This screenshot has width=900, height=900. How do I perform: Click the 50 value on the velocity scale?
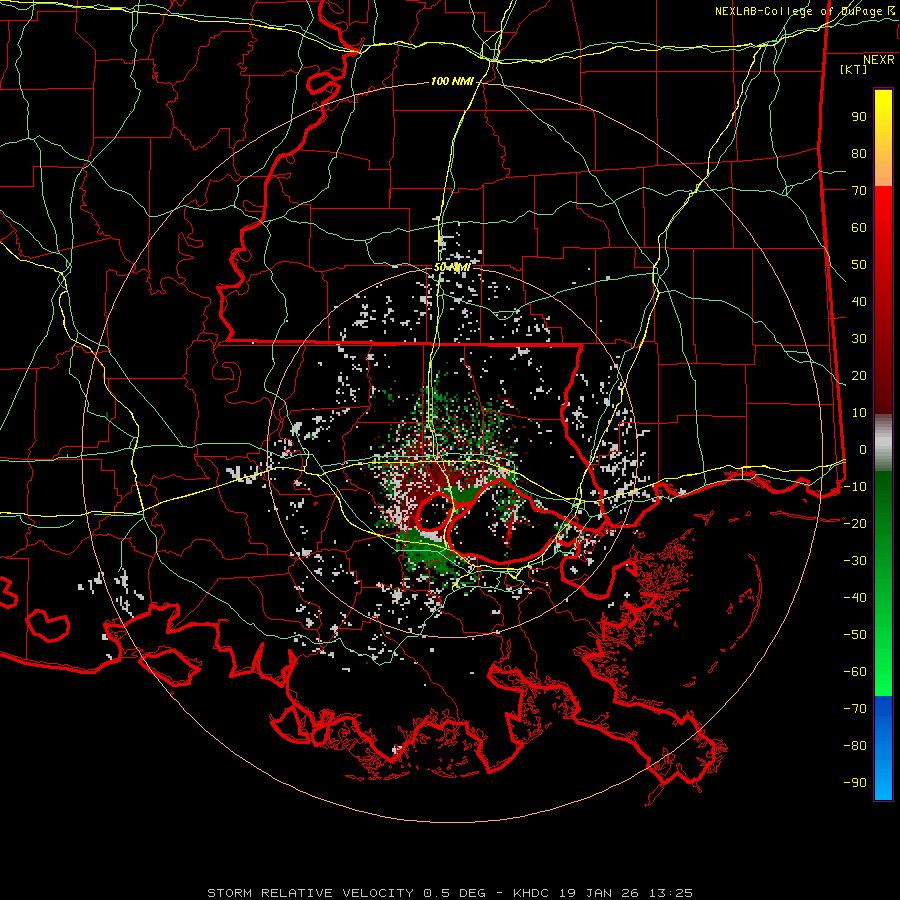[859, 265]
